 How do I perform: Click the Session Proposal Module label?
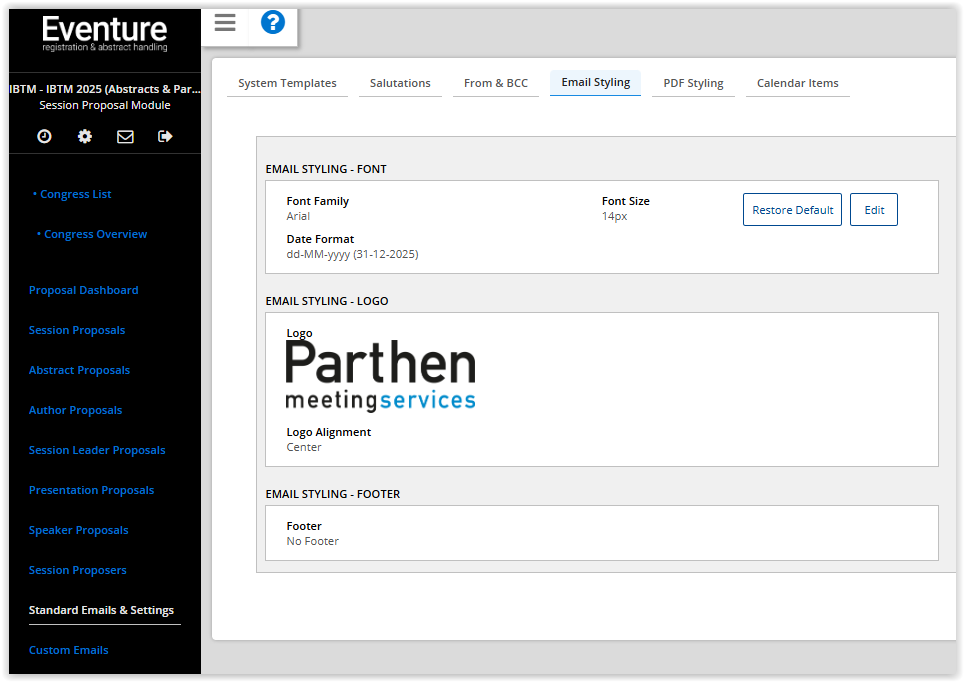click(105, 105)
